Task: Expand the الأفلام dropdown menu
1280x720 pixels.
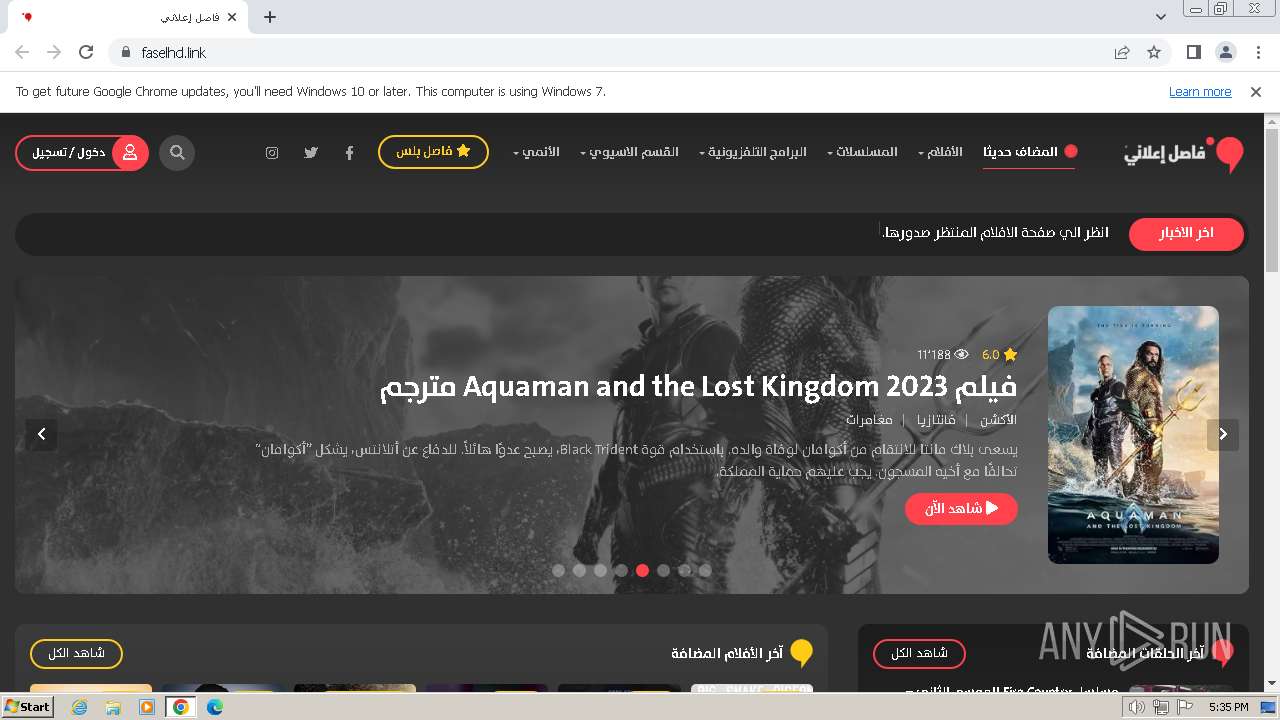Action: click(940, 152)
